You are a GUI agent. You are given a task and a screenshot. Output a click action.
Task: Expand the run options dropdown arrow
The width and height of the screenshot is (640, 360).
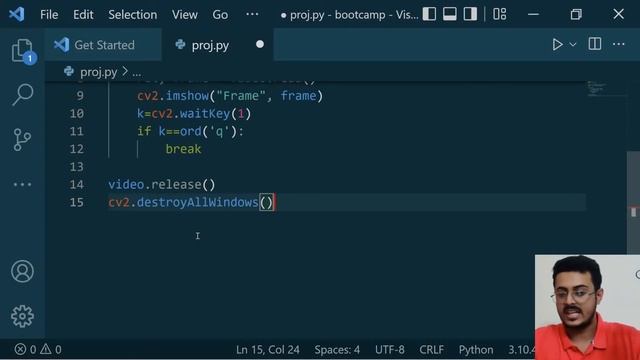pyautogui.click(x=573, y=44)
